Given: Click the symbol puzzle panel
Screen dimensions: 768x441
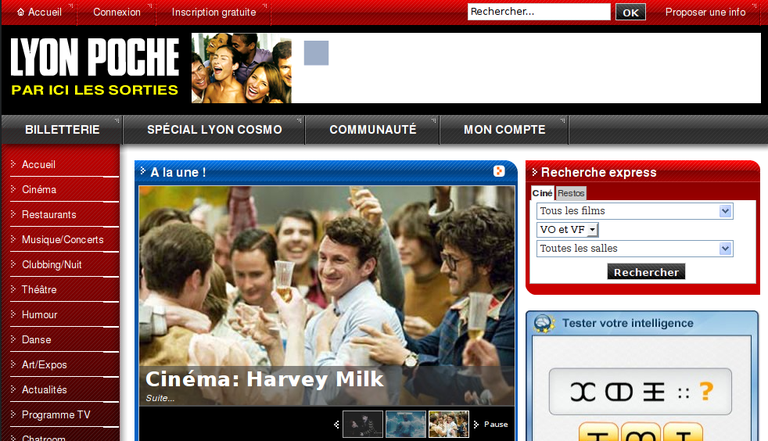Looking at the screenshot, I should 640,392.
